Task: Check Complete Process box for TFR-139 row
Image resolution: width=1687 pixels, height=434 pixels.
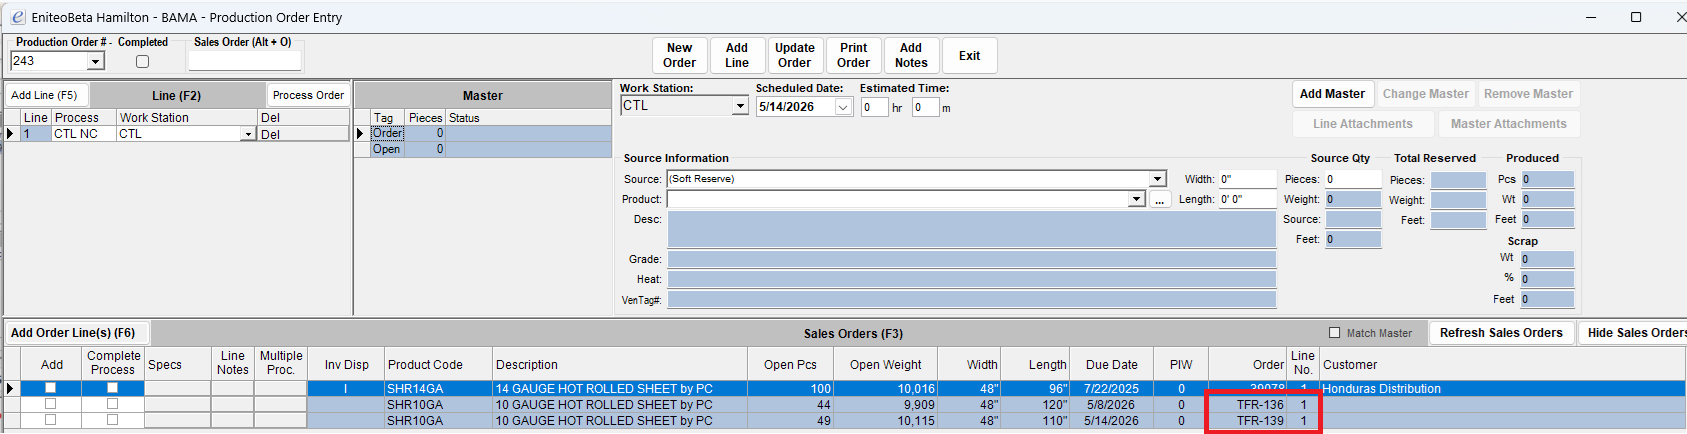Action: click(x=112, y=420)
